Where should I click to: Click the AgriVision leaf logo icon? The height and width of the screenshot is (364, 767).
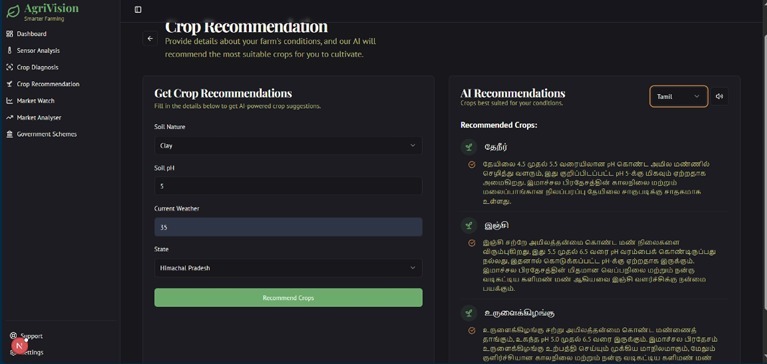pos(13,11)
